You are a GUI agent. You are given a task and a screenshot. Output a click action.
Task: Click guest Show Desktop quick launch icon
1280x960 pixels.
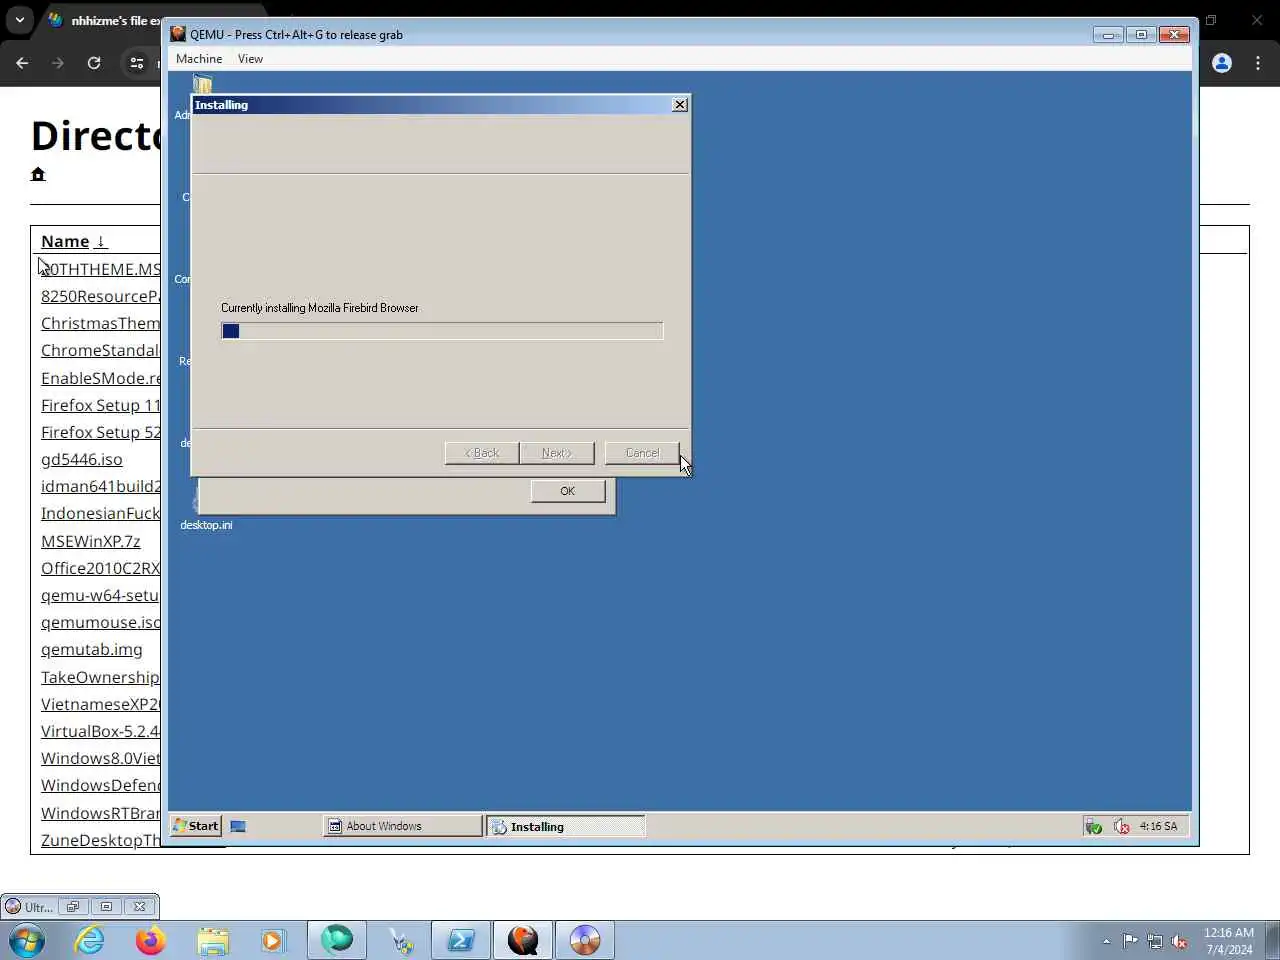(238, 826)
